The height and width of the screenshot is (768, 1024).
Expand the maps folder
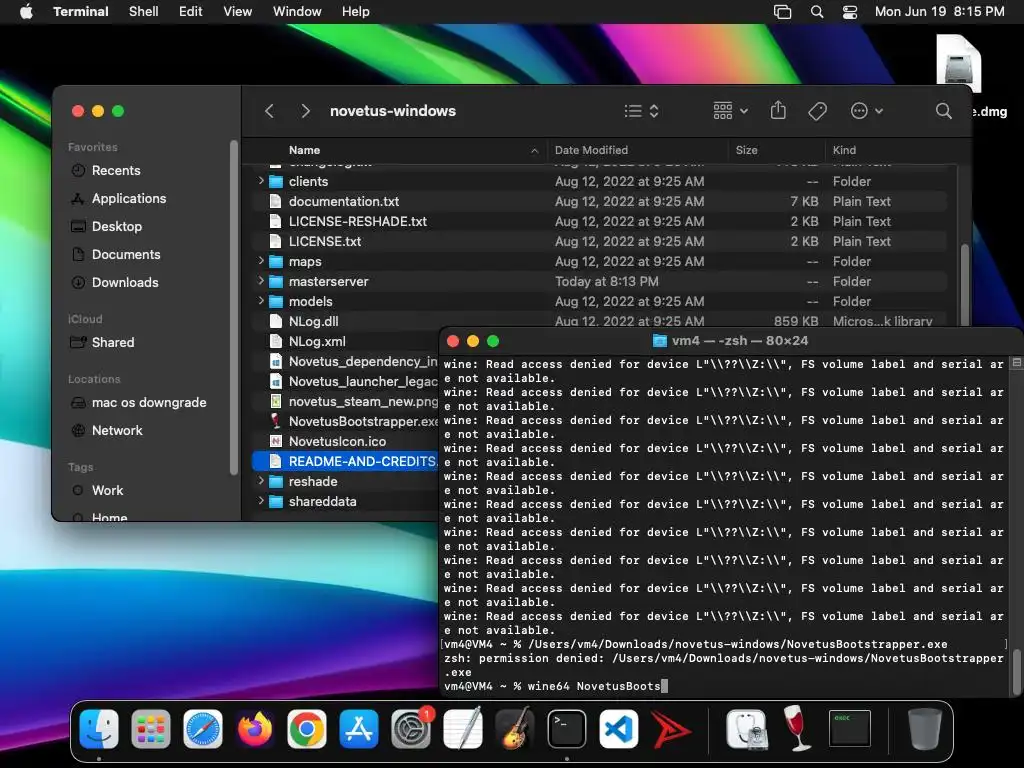point(261,261)
